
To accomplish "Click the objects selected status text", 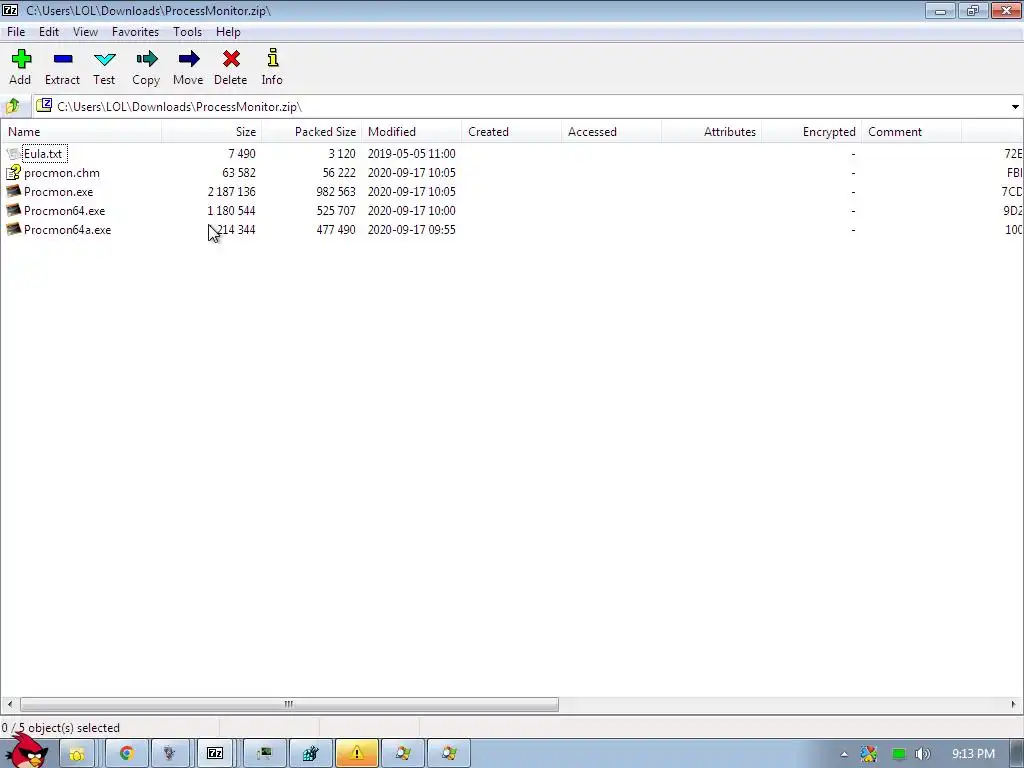I will coord(61,728).
